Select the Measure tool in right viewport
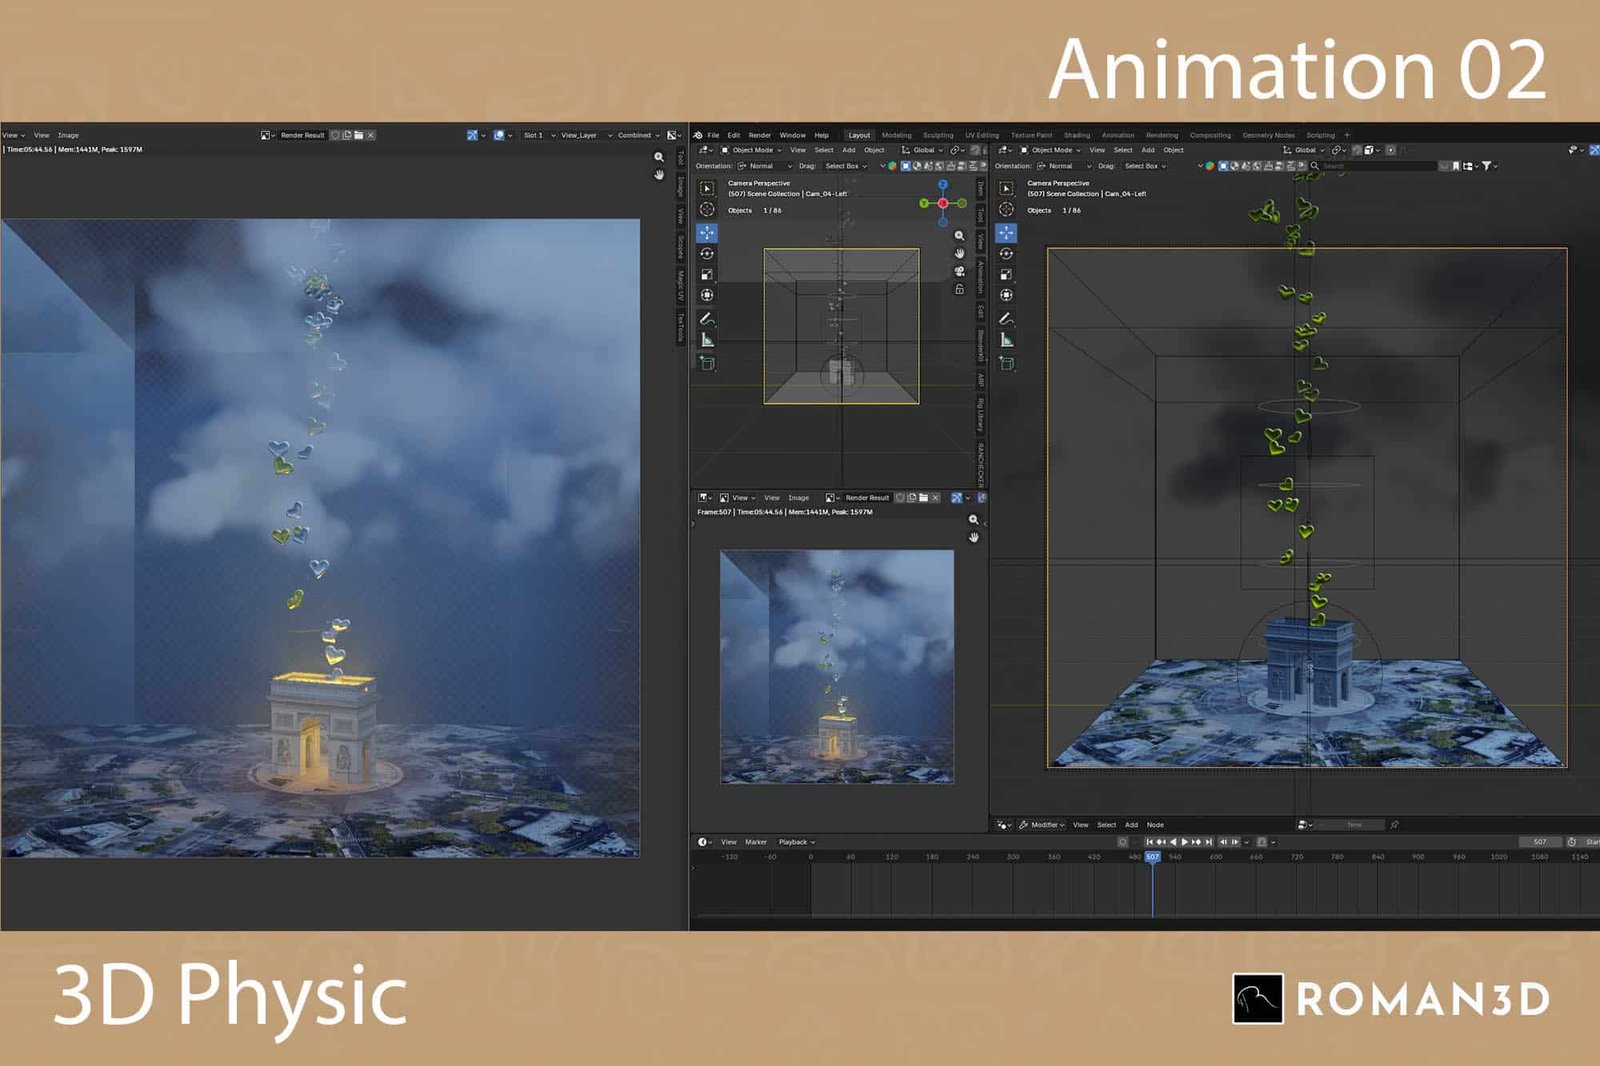 pos(1006,340)
